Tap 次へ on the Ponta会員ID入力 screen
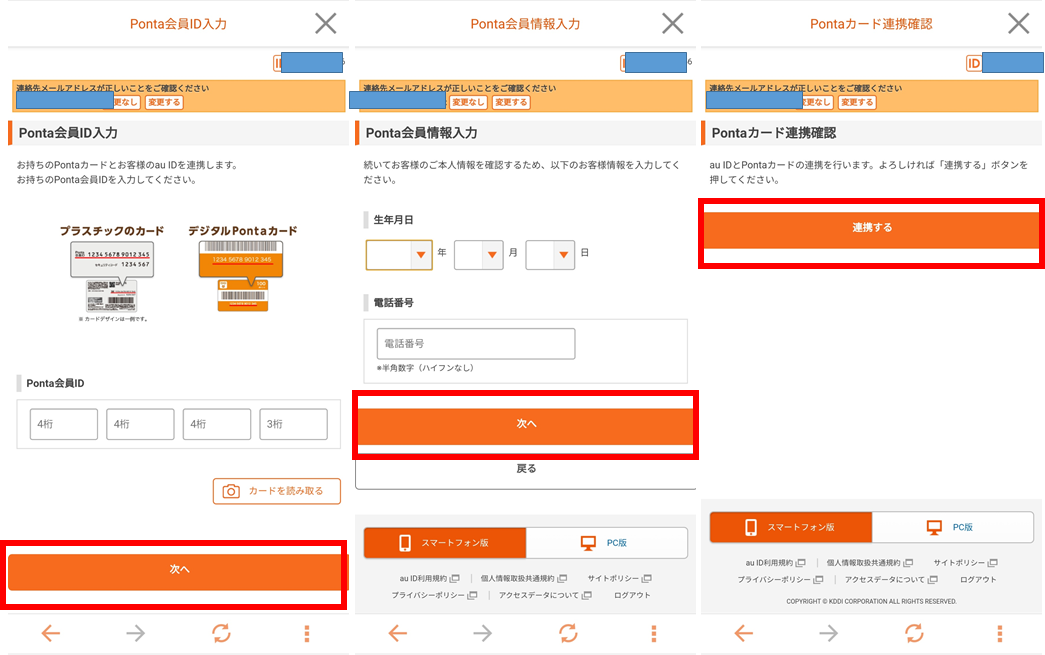1045x655 pixels. point(178,572)
